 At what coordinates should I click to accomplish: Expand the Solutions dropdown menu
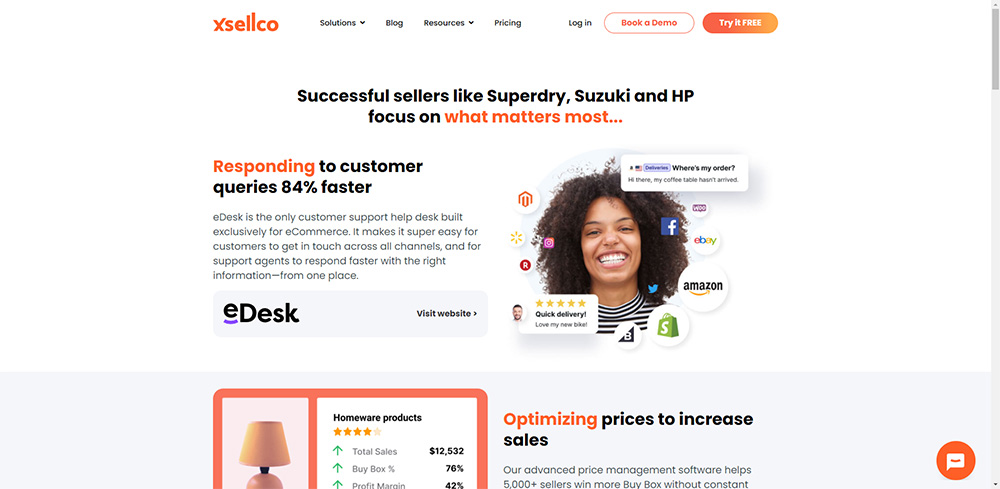click(342, 23)
